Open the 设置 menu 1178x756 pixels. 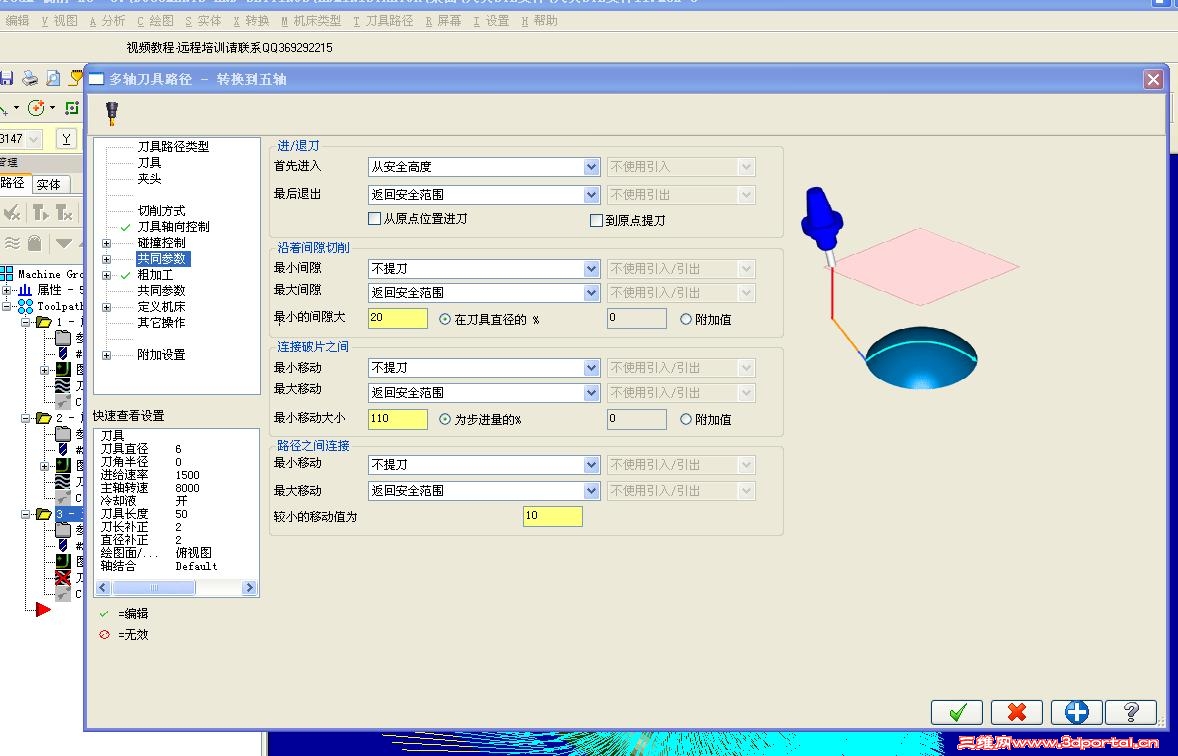click(x=491, y=21)
